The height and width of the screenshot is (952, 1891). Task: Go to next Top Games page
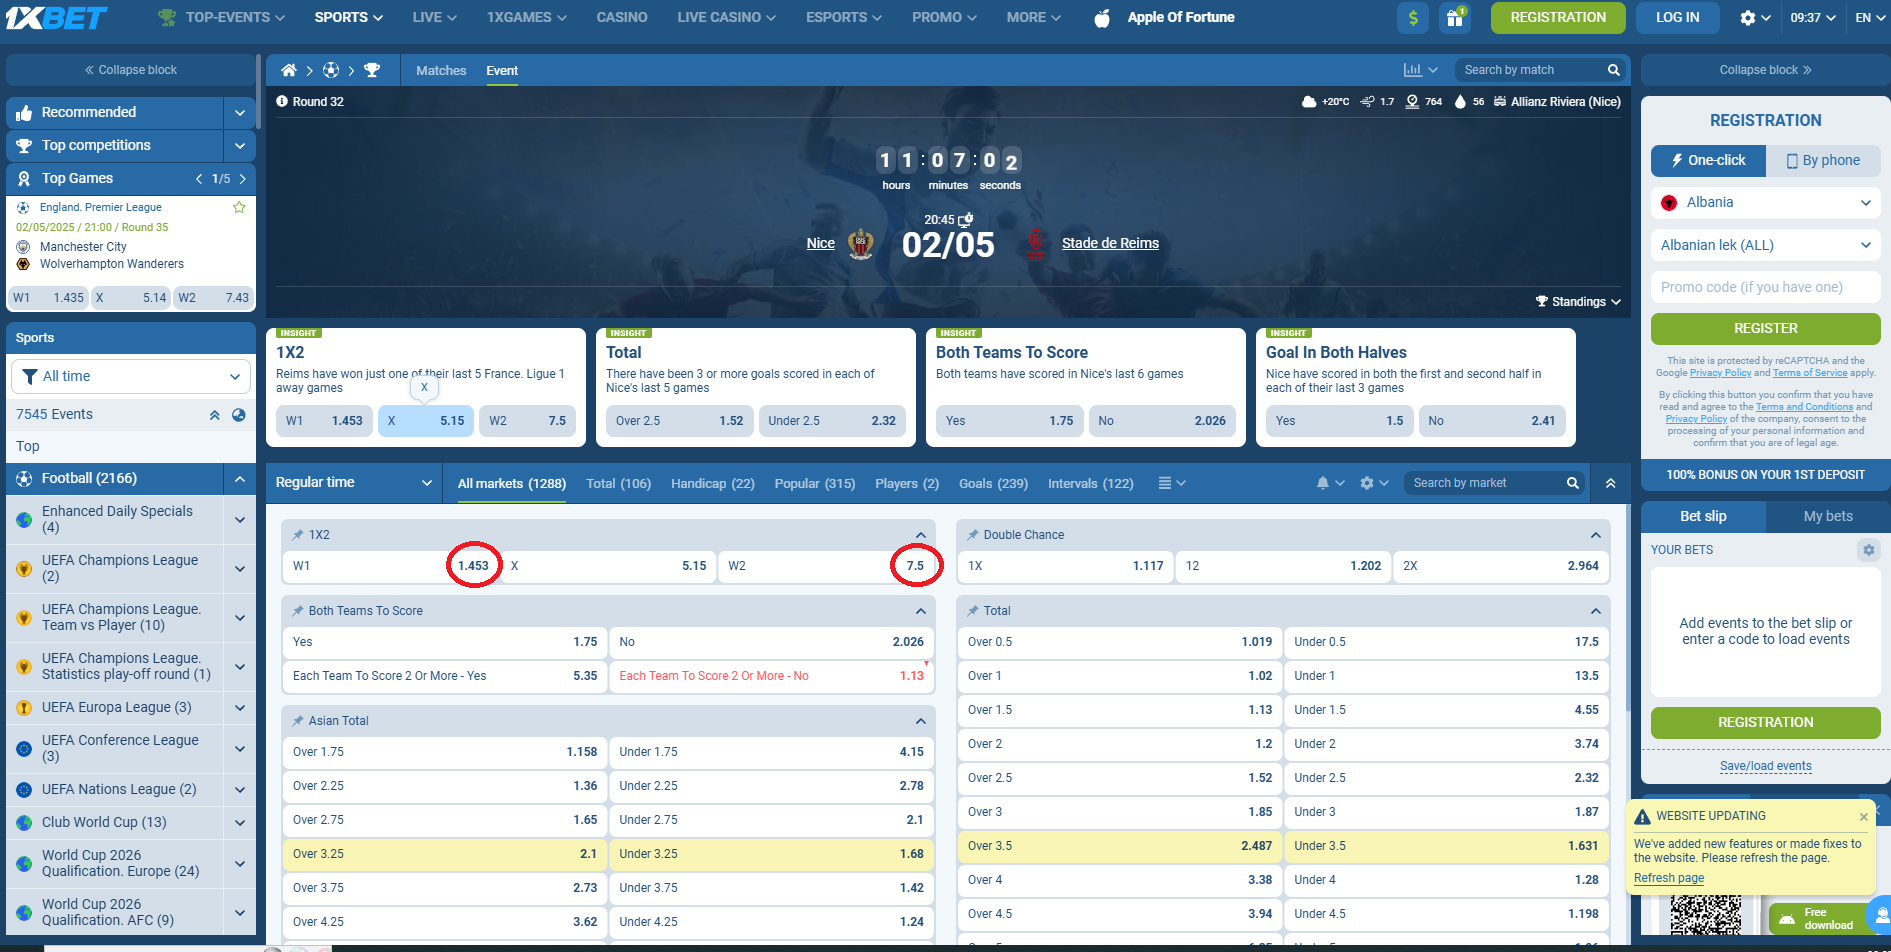point(242,179)
